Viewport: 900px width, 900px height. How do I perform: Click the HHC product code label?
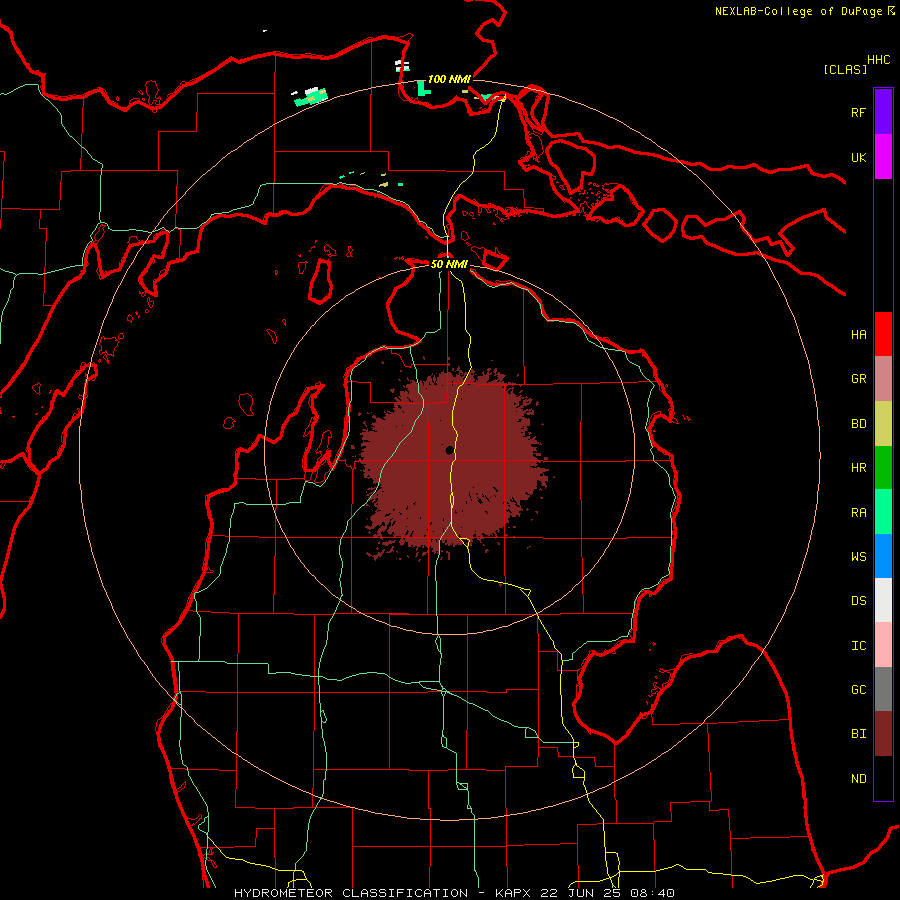point(878,60)
